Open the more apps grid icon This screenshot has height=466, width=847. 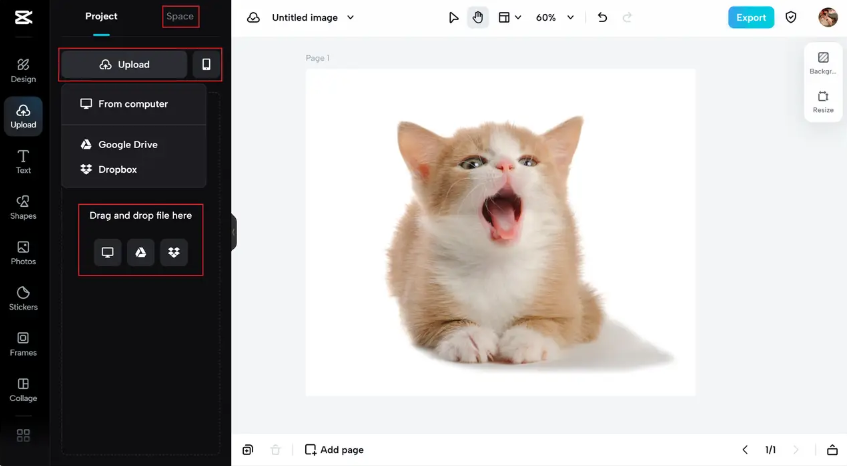[23, 435]
